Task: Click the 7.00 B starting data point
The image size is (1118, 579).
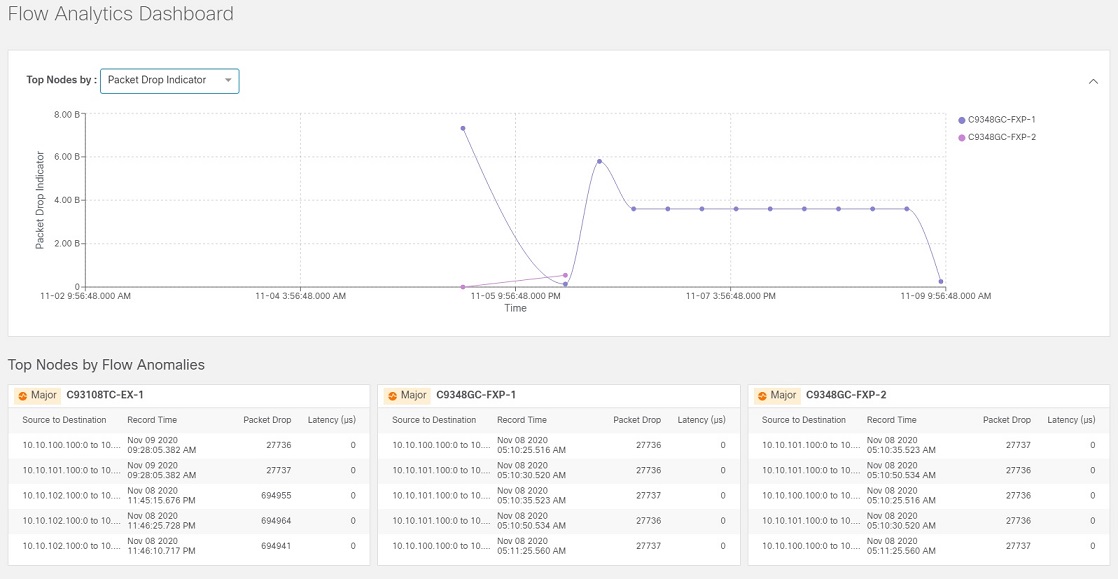Action: click(x=463, y=128)
